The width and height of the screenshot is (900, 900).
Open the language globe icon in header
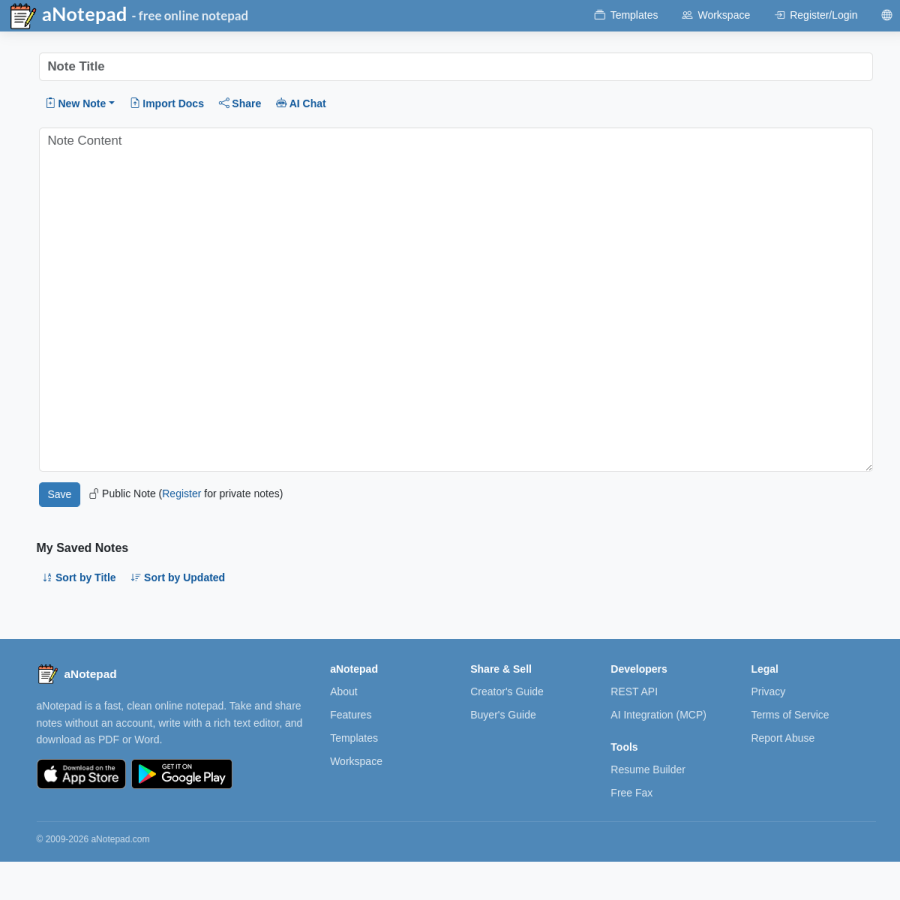[x=886, y=15]
